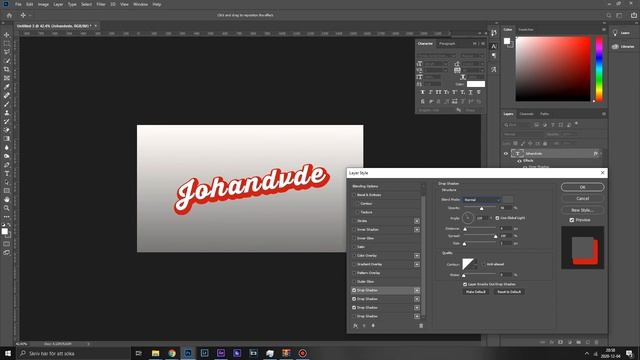This screenshot has width=640, height=360.
Task: Switch to the Channels tab
Action: pos(526,114)
